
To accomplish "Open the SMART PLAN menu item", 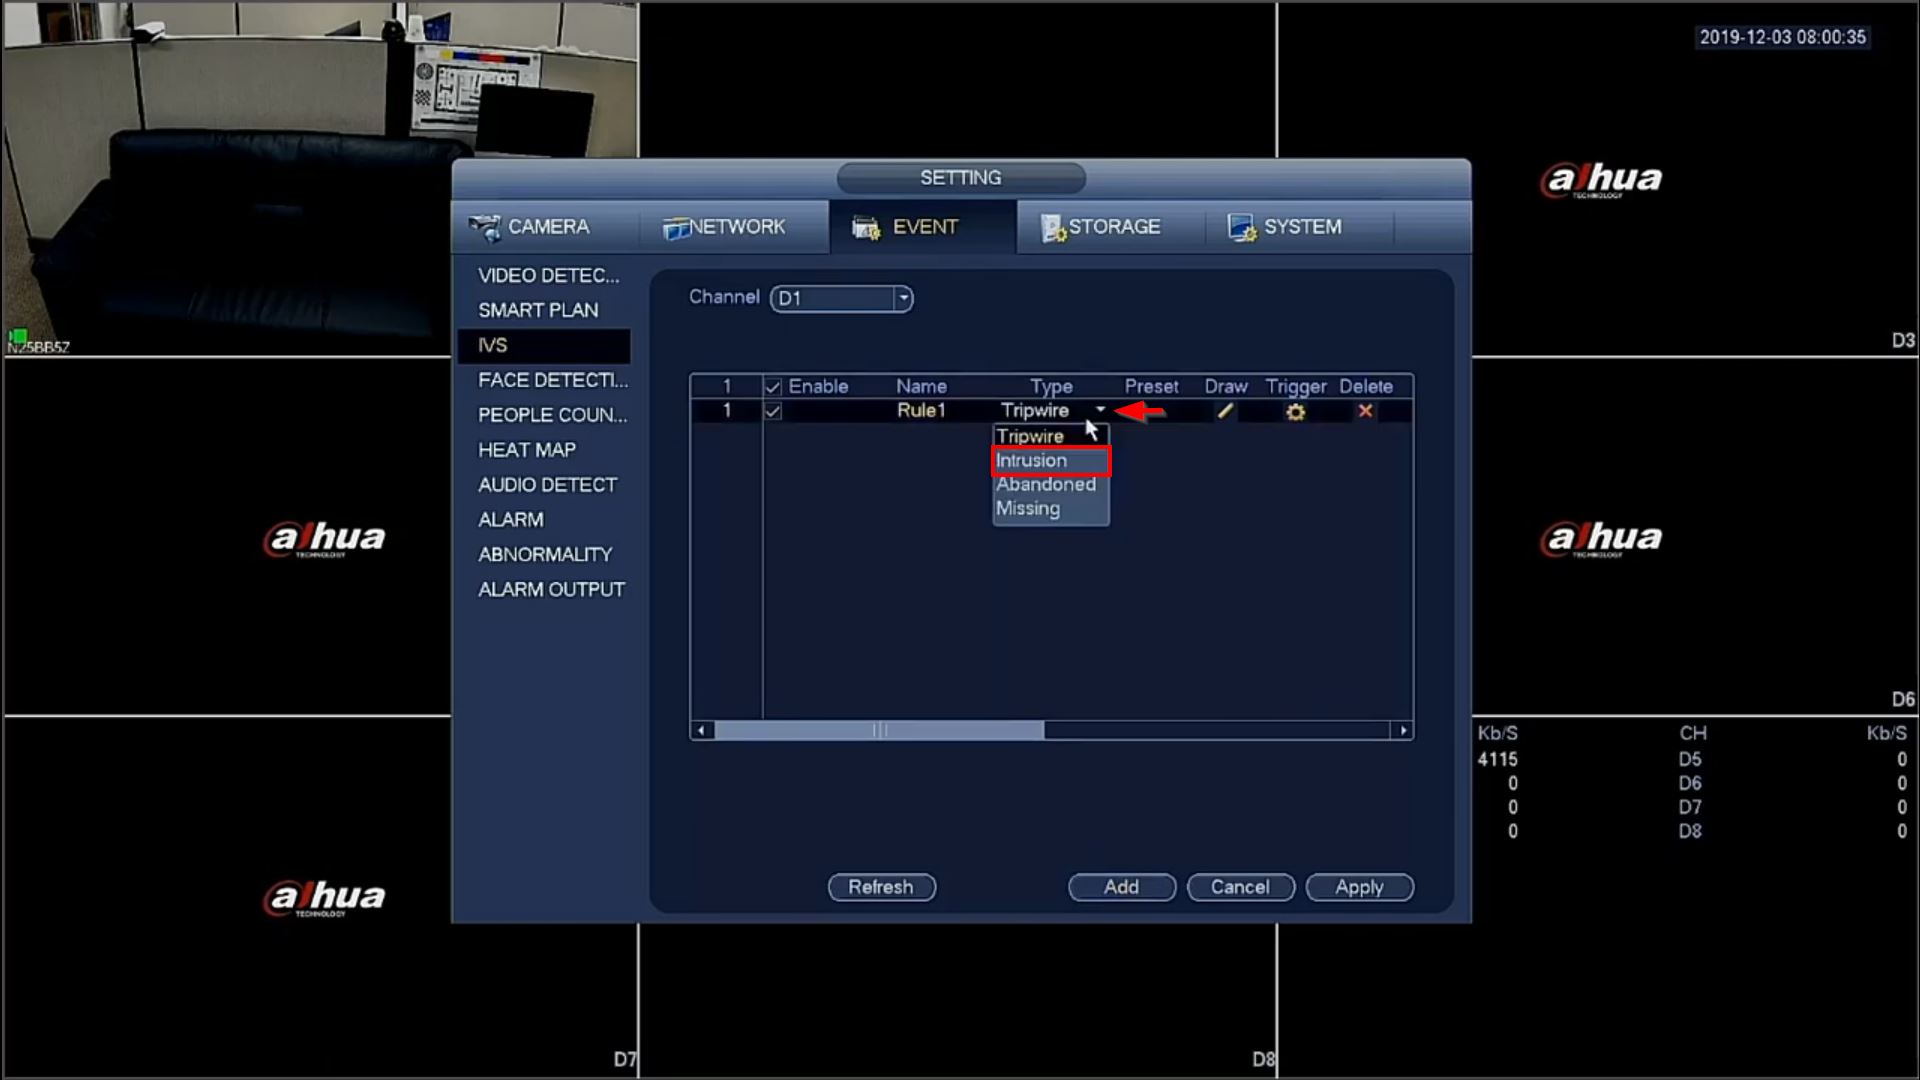I will (x=538, y=310).
